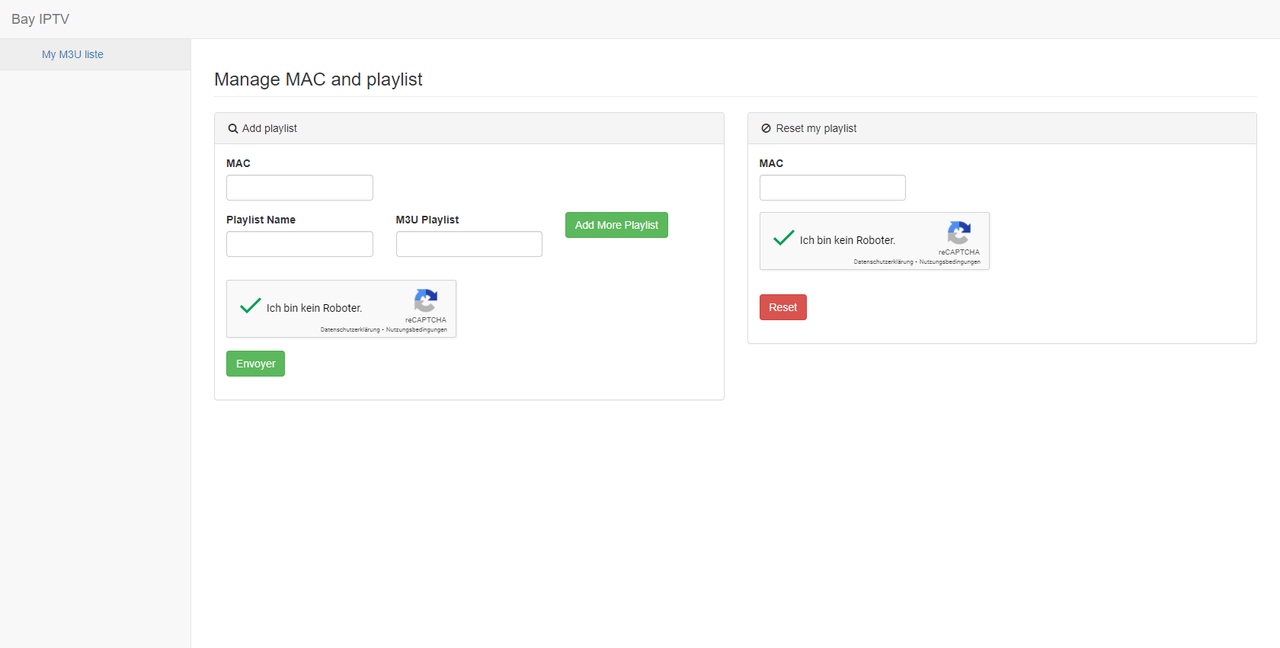Go to the Bay IPTV home brand link
1280x648 pixels.
tap(40, 19)
